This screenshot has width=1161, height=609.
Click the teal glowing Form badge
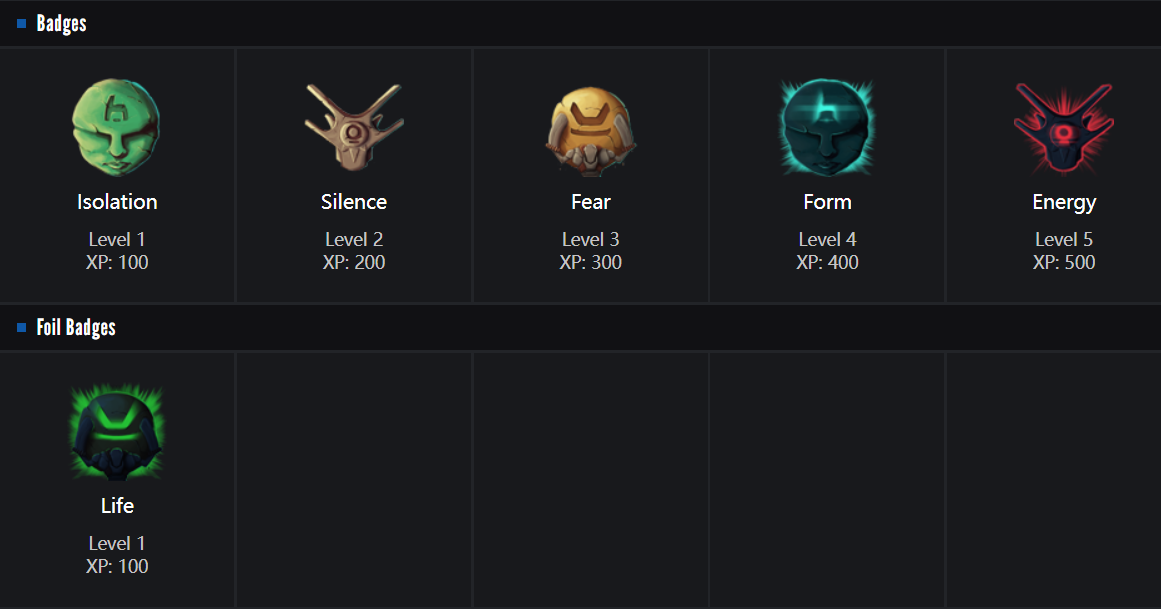(x=827, y=128)
